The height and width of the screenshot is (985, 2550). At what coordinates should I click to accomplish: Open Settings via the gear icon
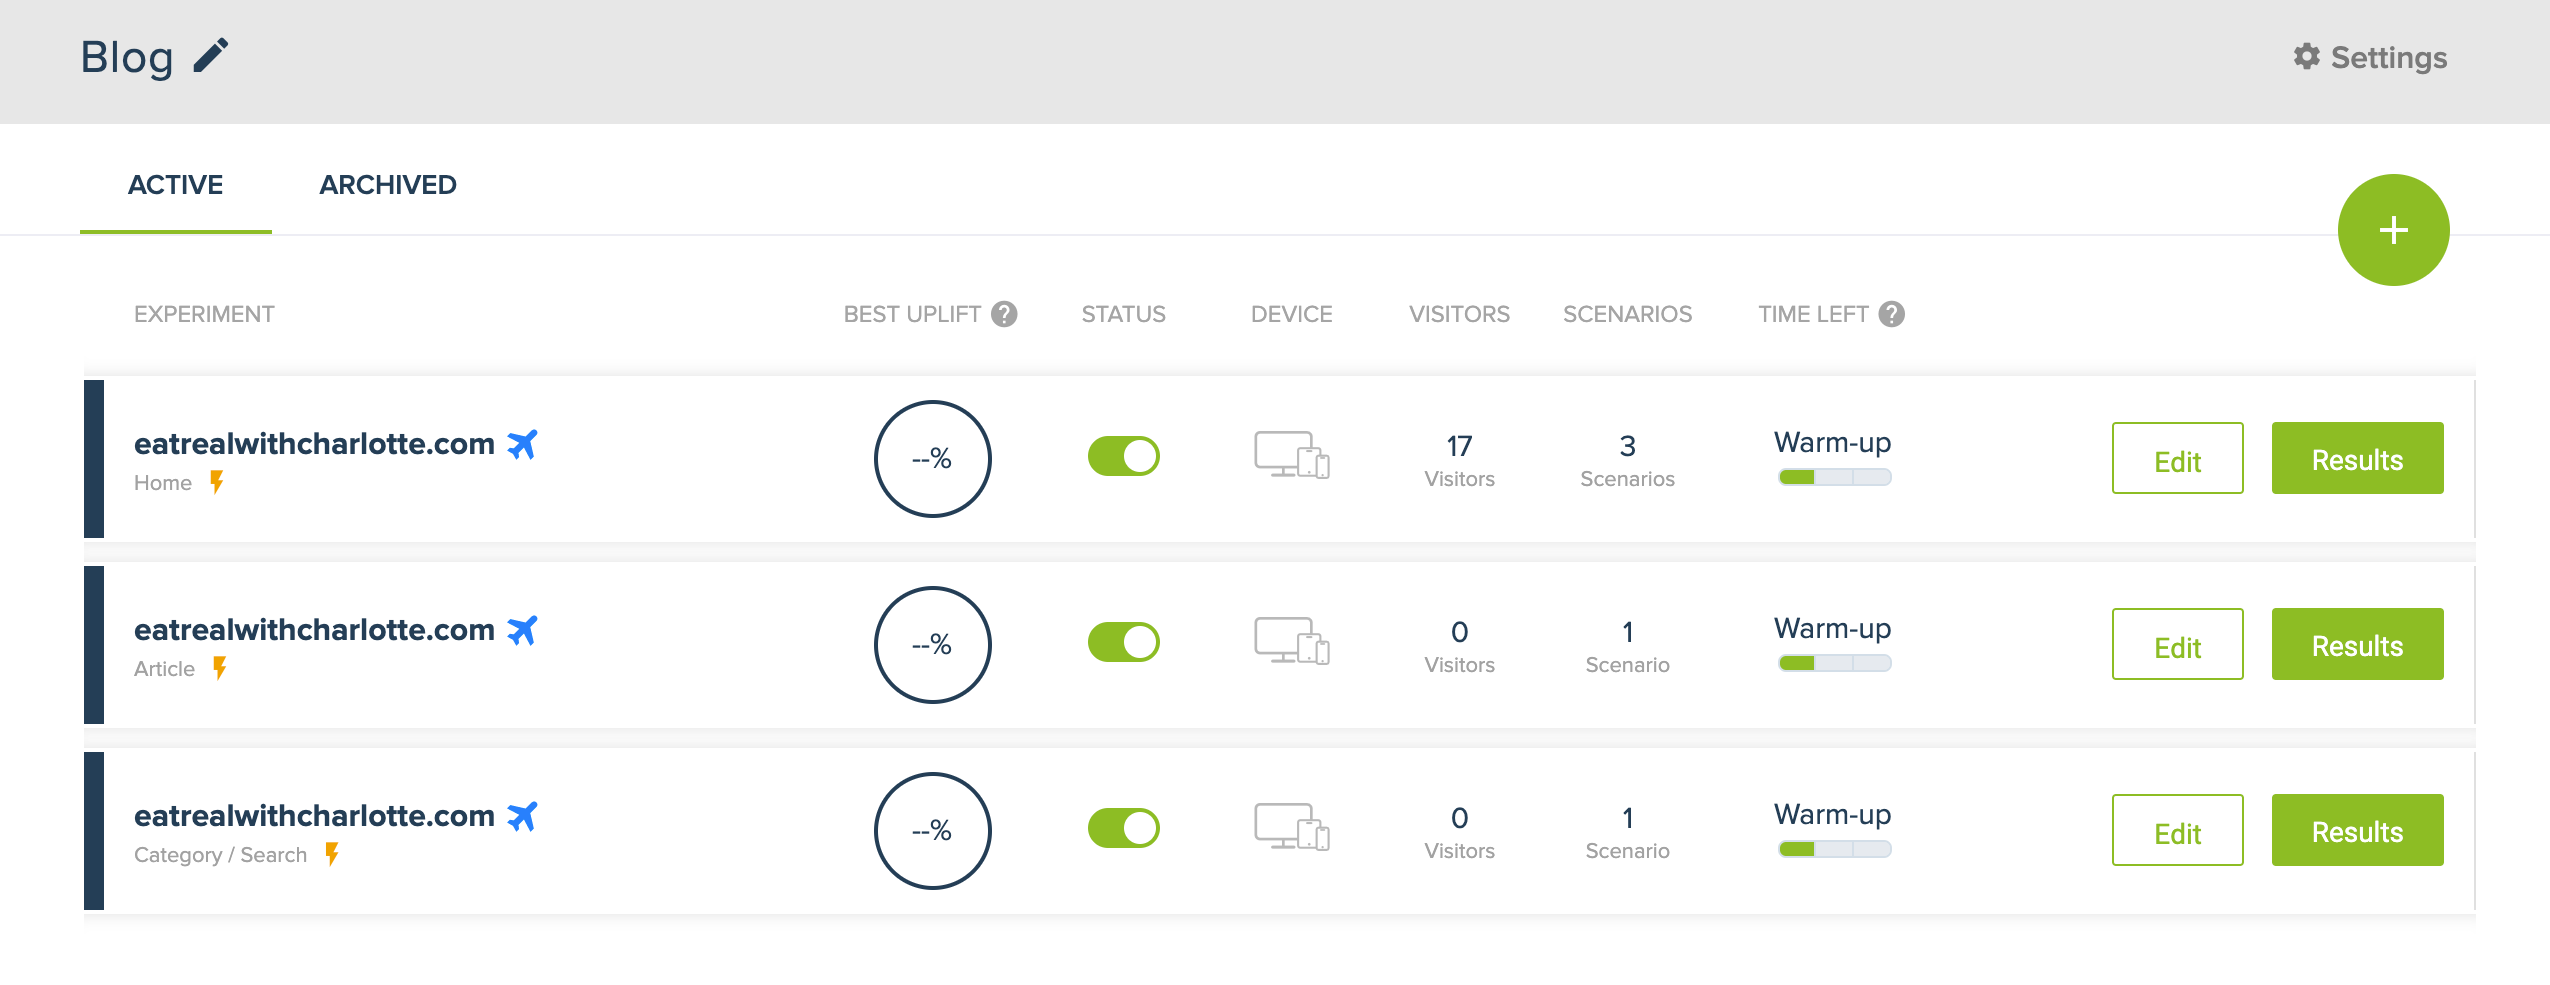(x=2306, y=57)
